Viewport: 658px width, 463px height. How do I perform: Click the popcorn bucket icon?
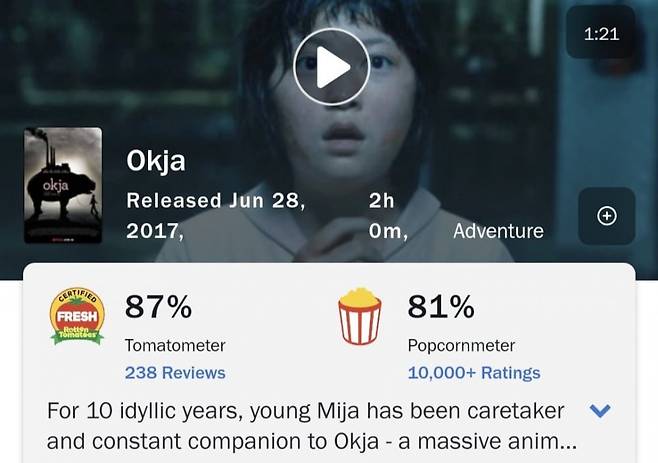point(359,316)
